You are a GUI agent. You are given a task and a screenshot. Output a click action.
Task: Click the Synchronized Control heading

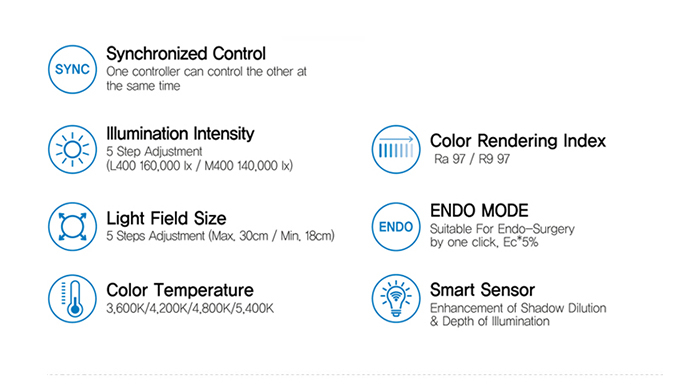186,54
